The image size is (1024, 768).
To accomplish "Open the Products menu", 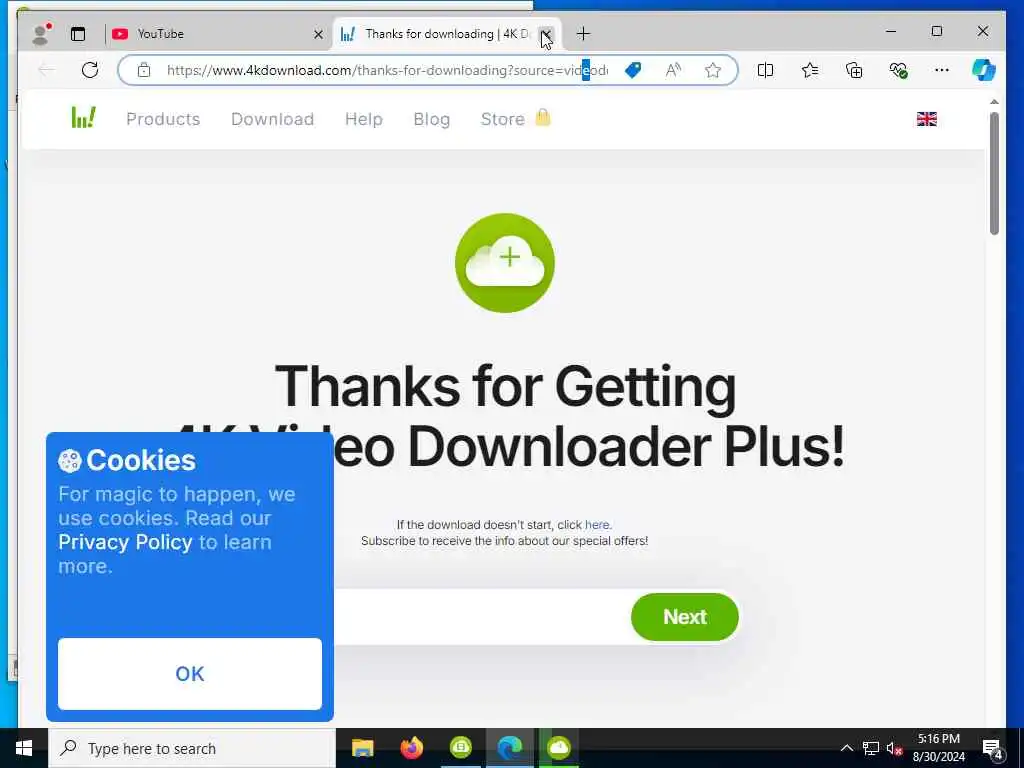I will (163, 119).
